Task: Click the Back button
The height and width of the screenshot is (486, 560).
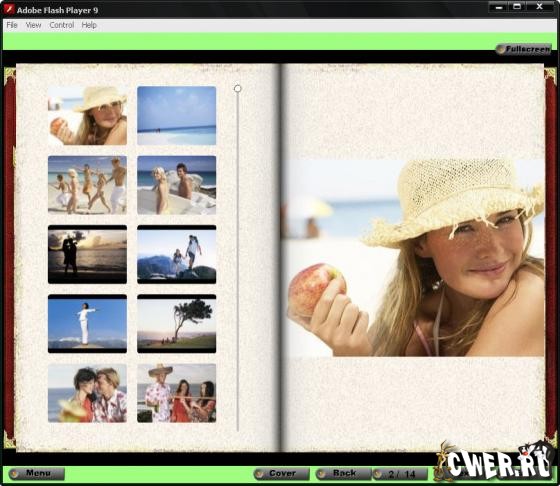Action: [x=344, y=474]
